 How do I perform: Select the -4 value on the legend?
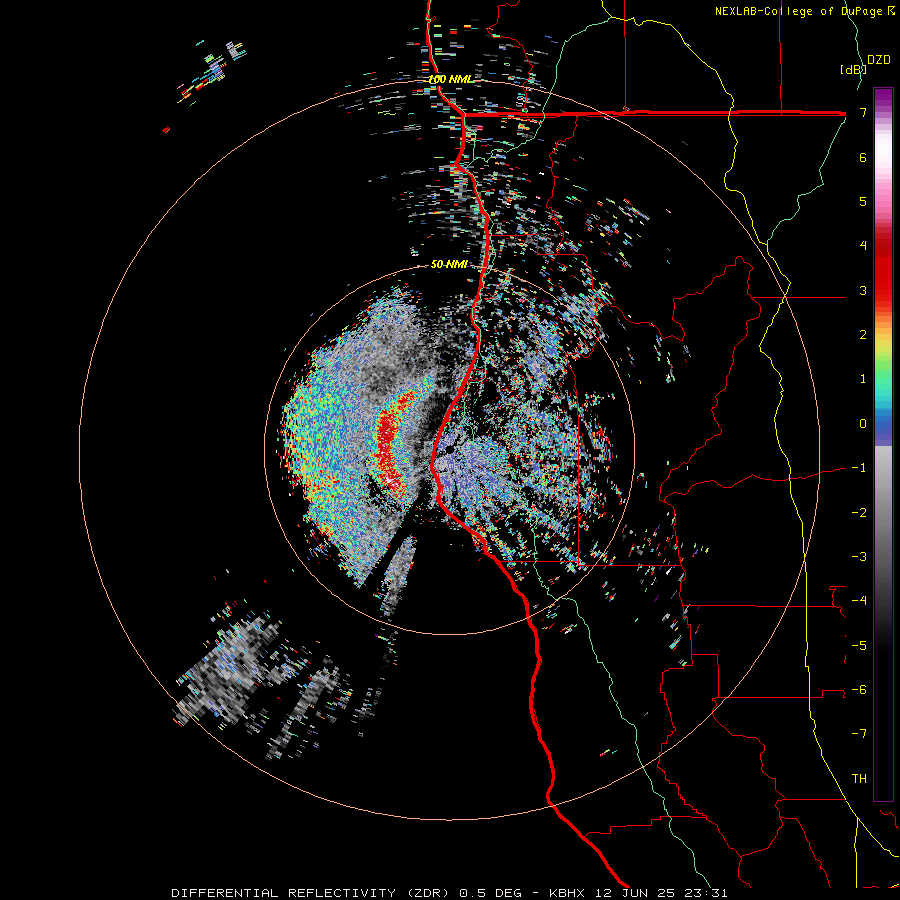(x=859, y=600)
